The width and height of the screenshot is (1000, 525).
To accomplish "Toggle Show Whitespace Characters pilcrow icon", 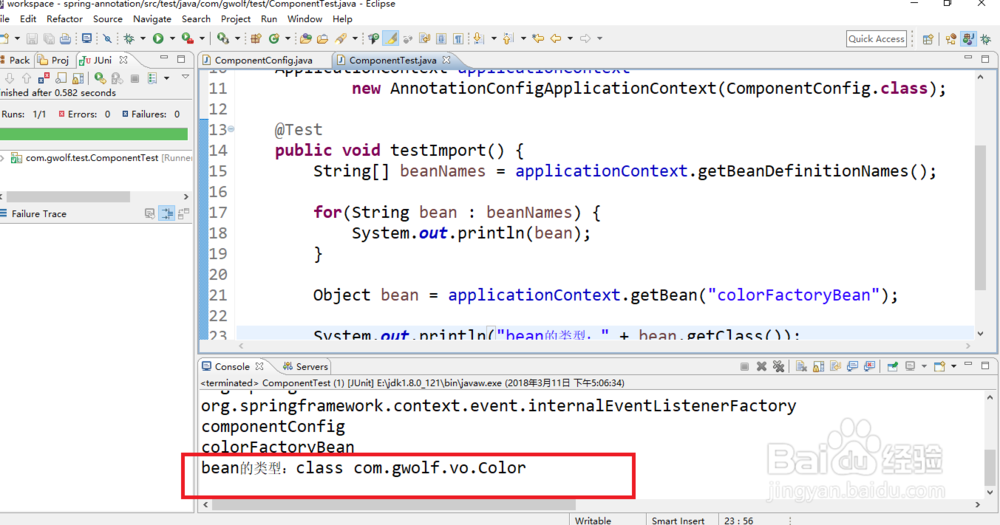I will pos(458,39).
